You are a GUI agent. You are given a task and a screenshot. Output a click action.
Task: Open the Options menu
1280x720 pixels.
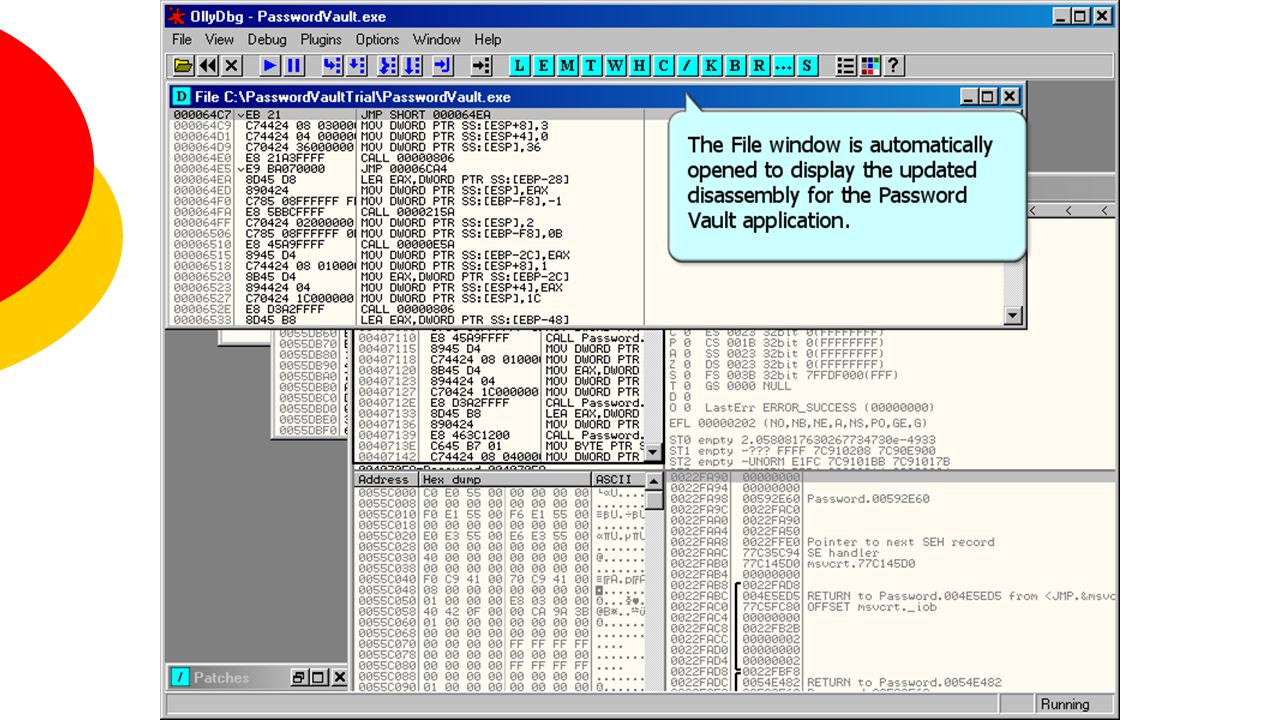[377, 40]
